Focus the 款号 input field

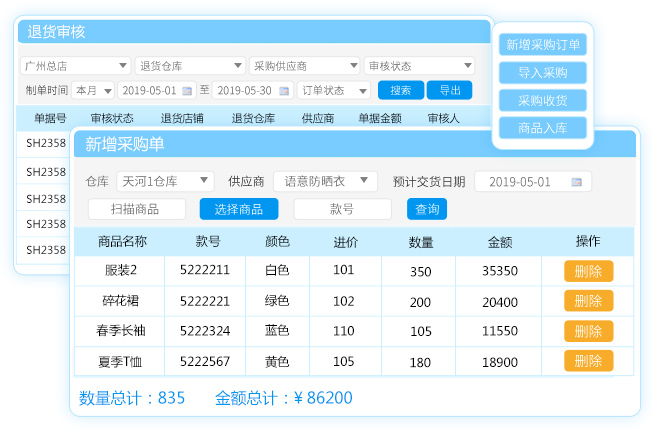tap(342, 209)
